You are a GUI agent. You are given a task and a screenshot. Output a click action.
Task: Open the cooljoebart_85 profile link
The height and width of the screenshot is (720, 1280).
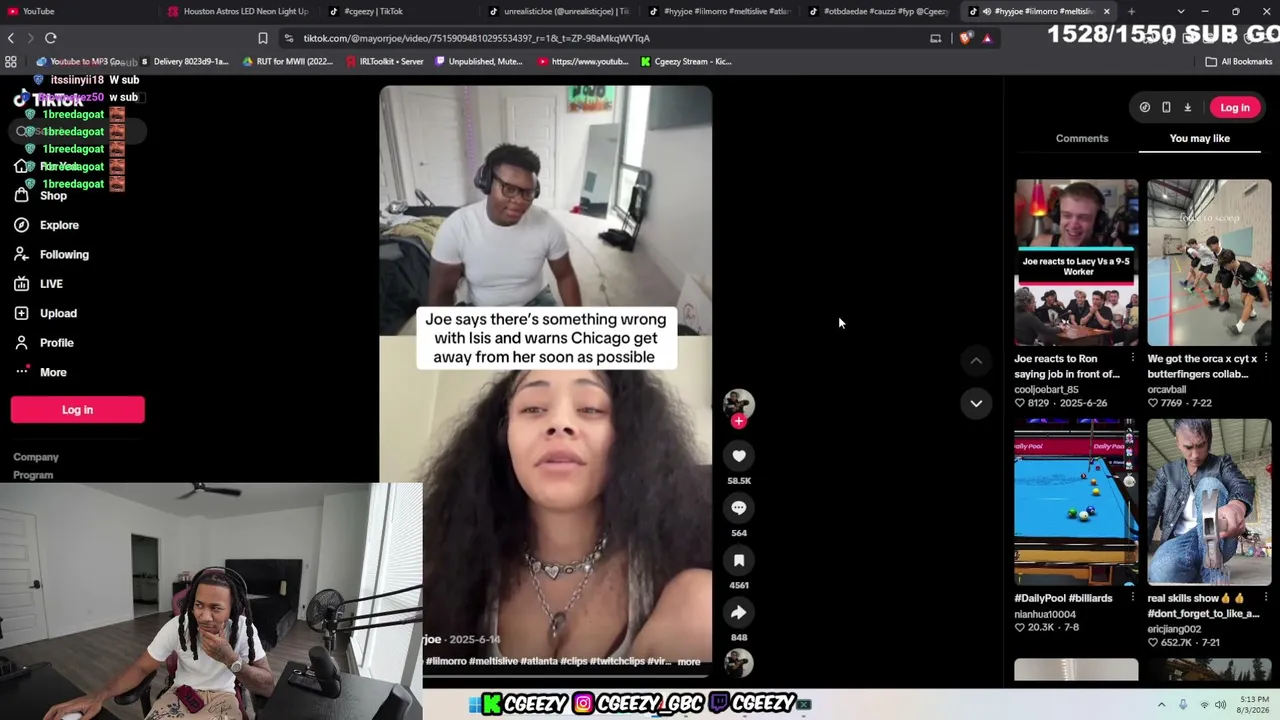(1046, 389)
